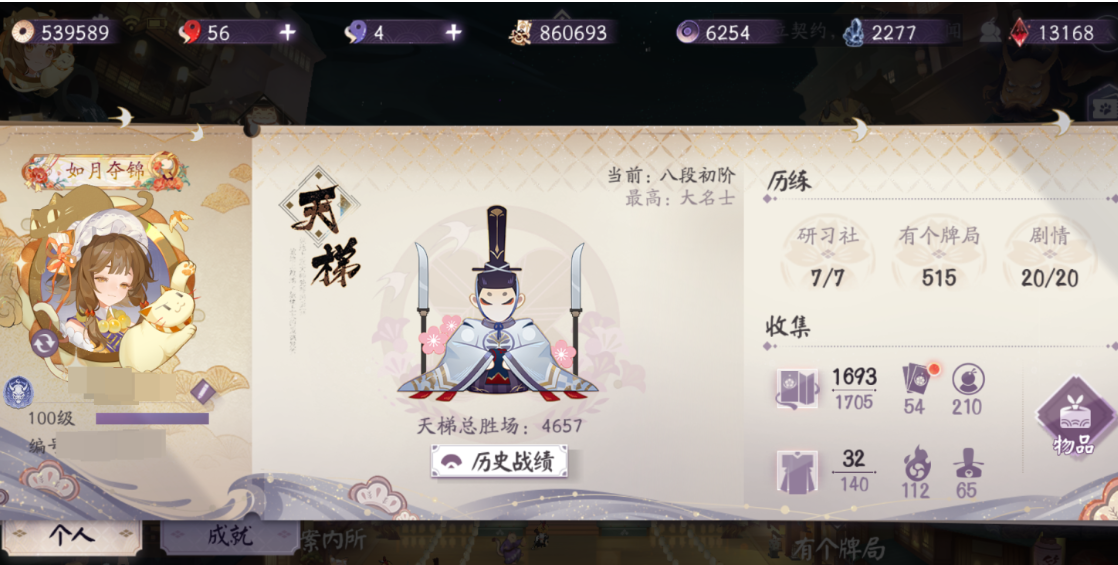Screen dimensions: 1118x565
Task: Switch to the 成就 tab
Action: click(x=230, y=536)
